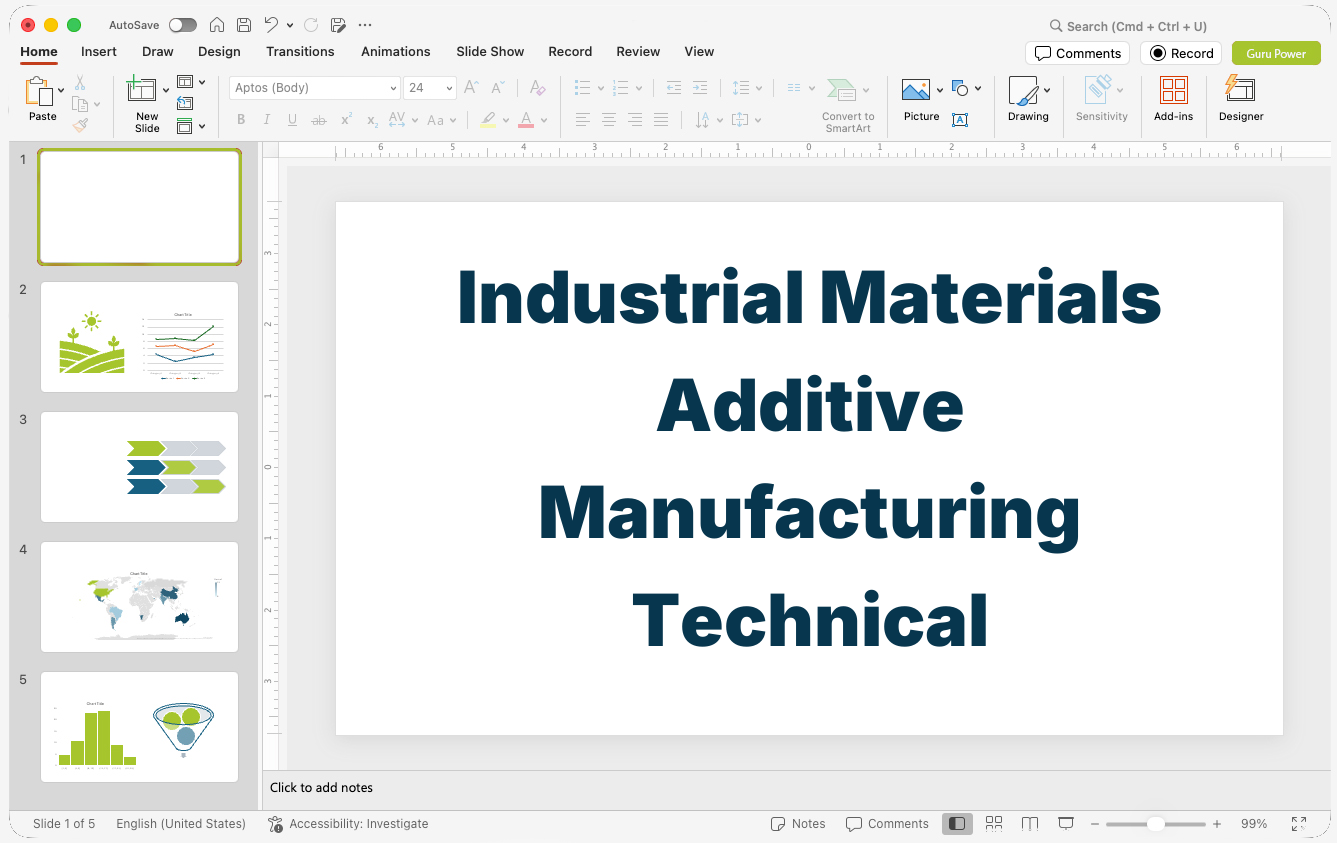Click the Redo icon in title bar
1337x843 pixels.
311,25
